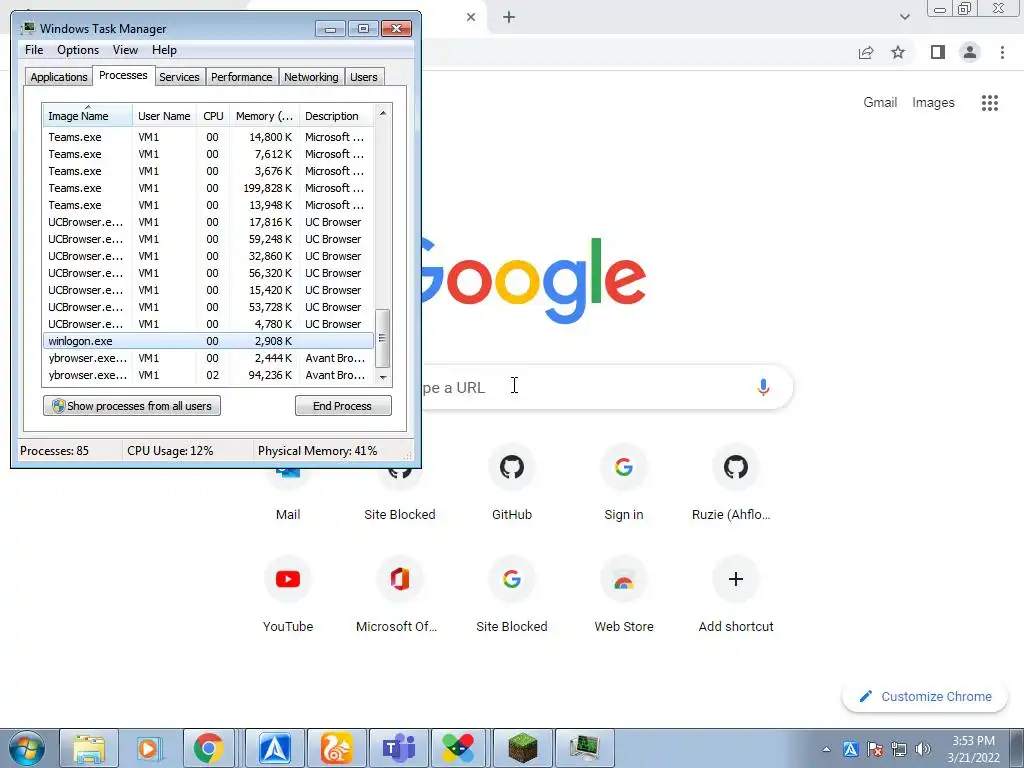
Task: Sort by Memory column header
Action: (x=264, y=116)
